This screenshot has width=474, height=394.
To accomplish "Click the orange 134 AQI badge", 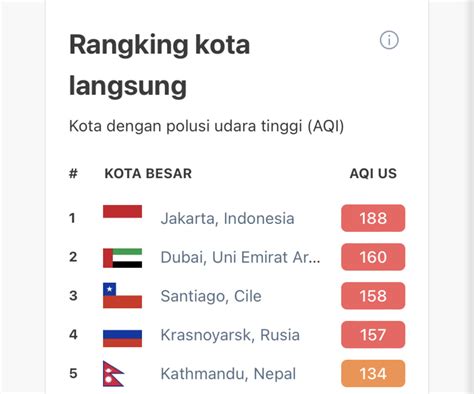I will click(373, 373).
